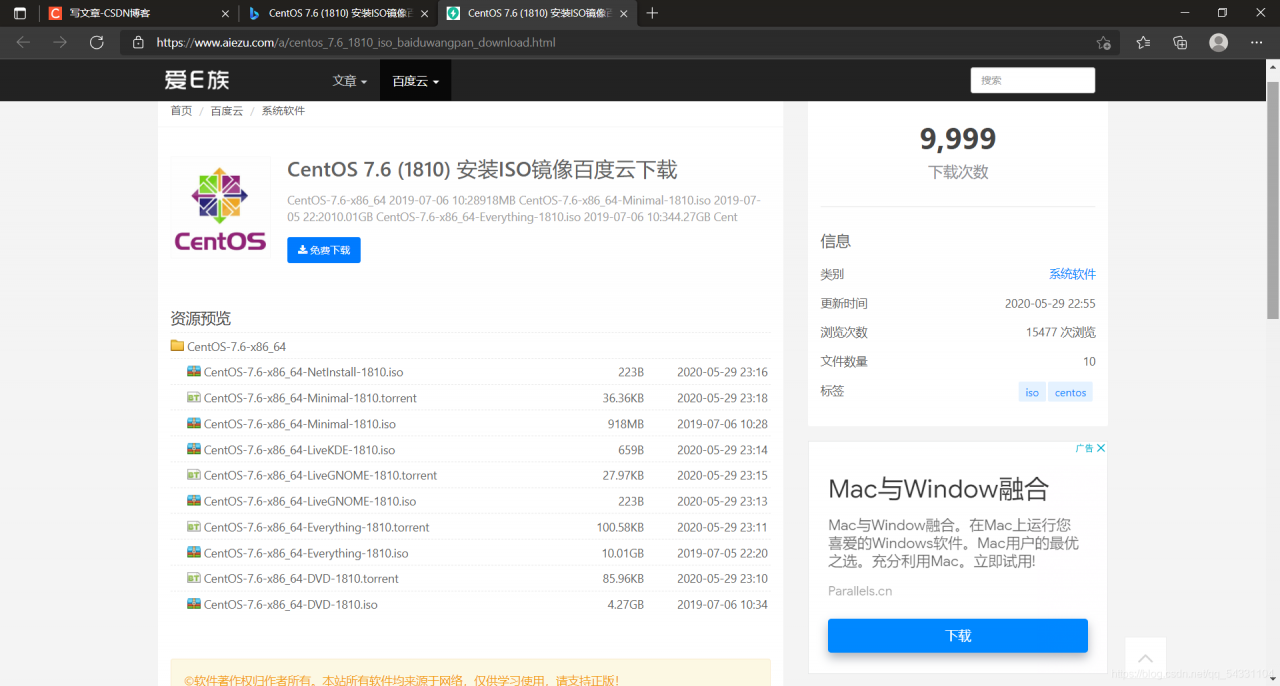Switch to the 写文章-CSDN博客 tab

click(139, 13)
